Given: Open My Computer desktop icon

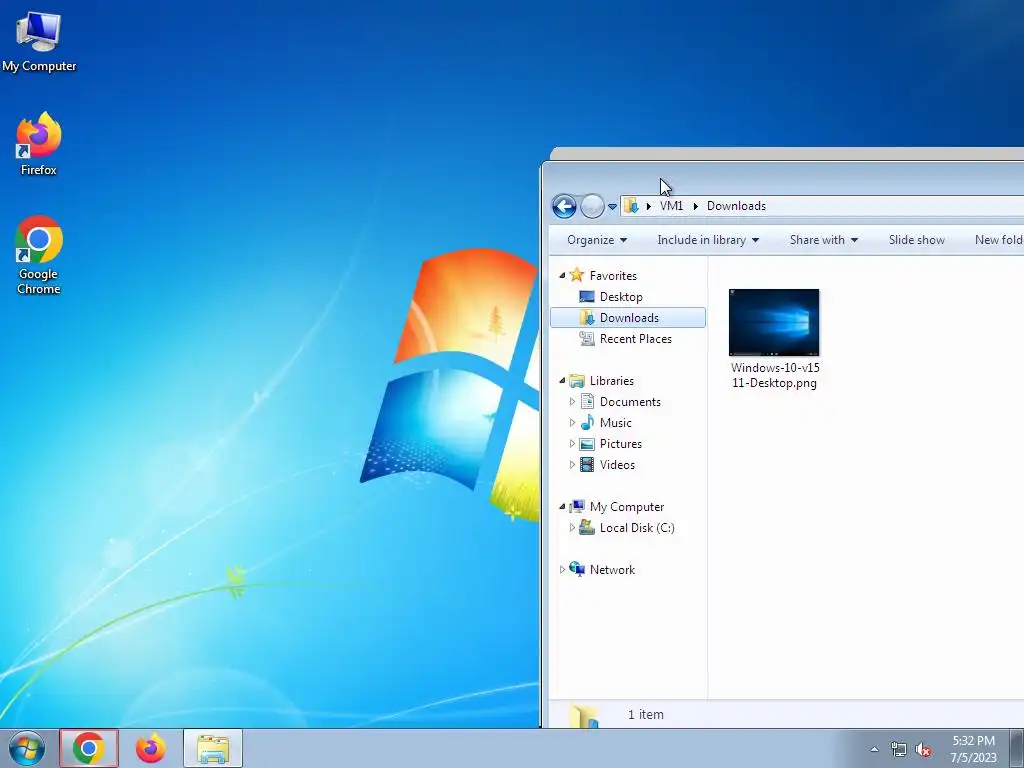Looking at the screenshot, I should tap(39, 42).
